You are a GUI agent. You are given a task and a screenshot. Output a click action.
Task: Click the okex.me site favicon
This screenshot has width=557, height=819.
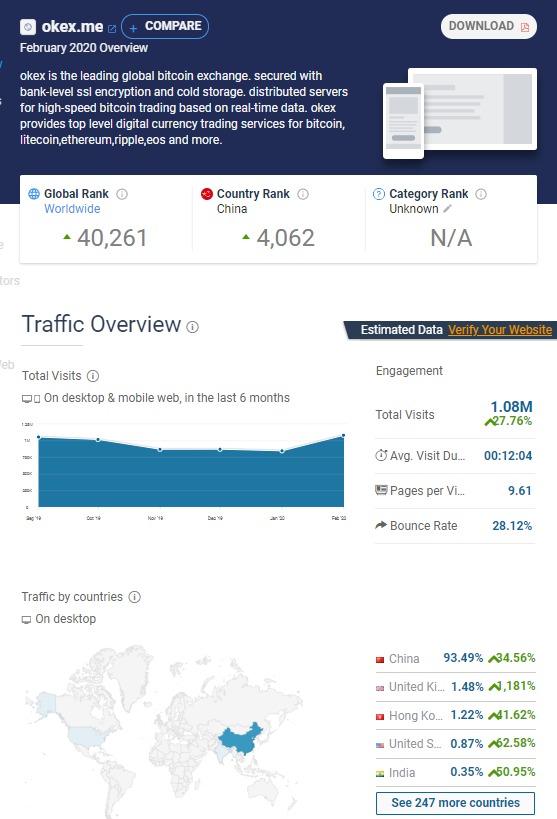click(x=28, y=27)
